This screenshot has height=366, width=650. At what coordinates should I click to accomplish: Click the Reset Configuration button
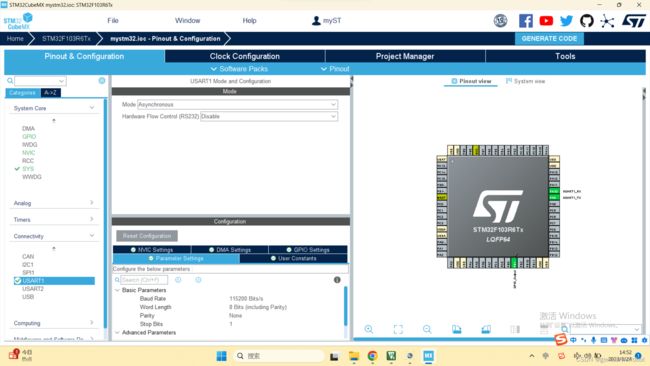(147, 236)
